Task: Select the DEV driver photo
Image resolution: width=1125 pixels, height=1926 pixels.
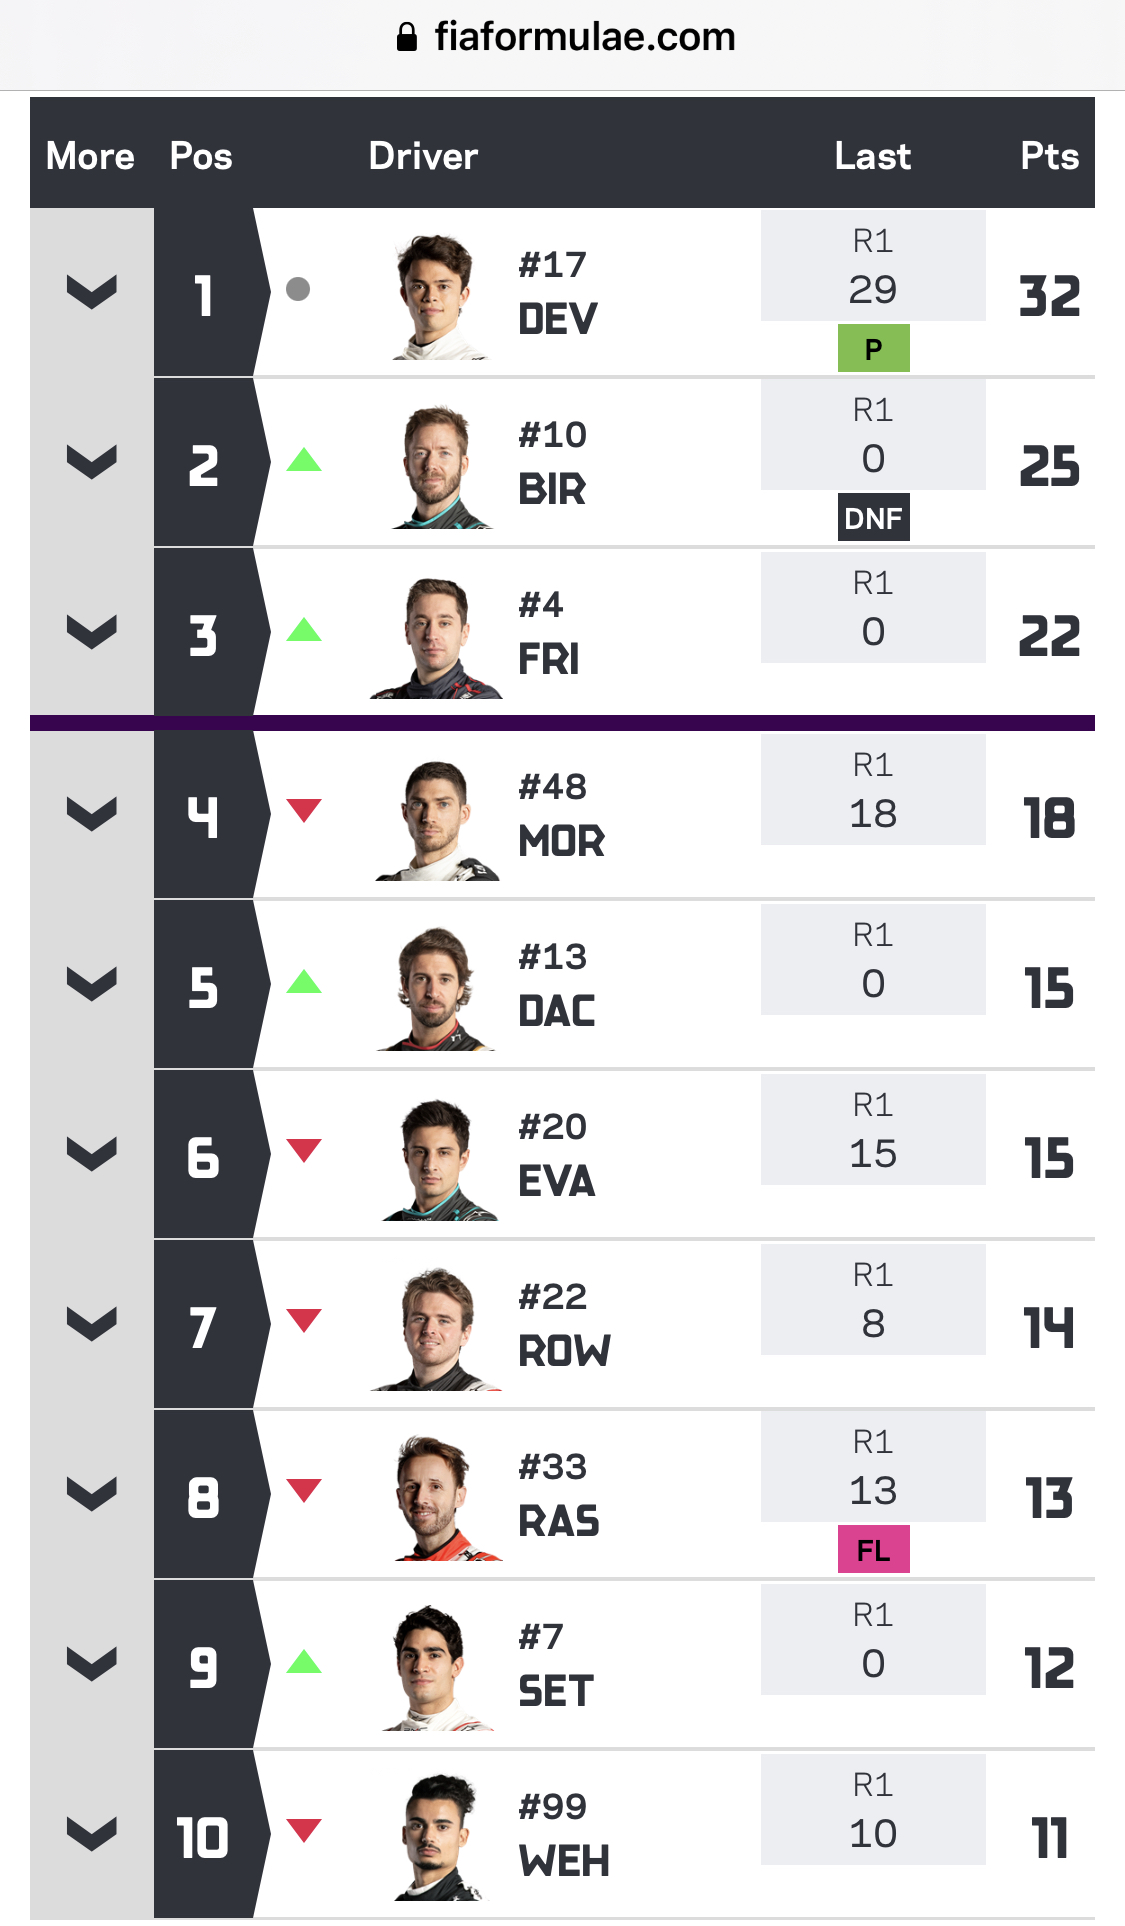Action: [437, 296]
